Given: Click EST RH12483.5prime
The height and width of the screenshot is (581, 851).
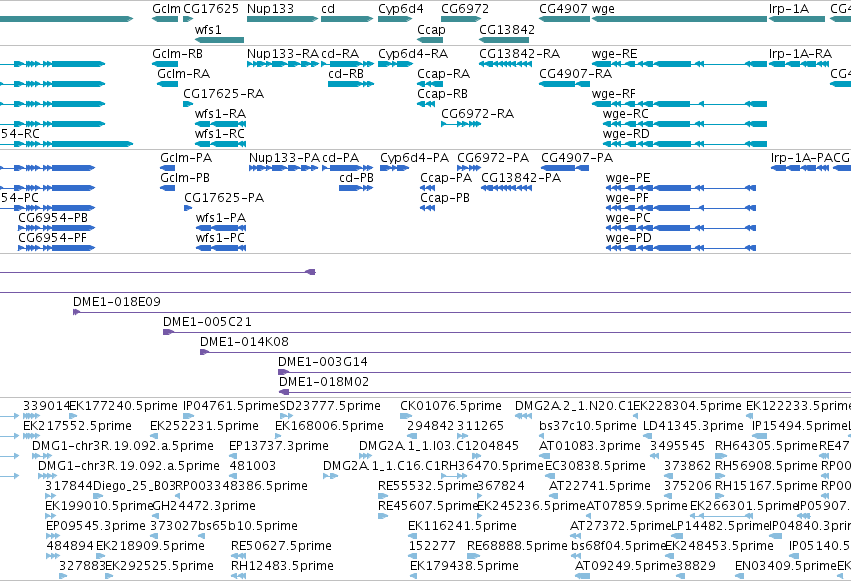Looking at the screenshot, I should click(238, 576).
